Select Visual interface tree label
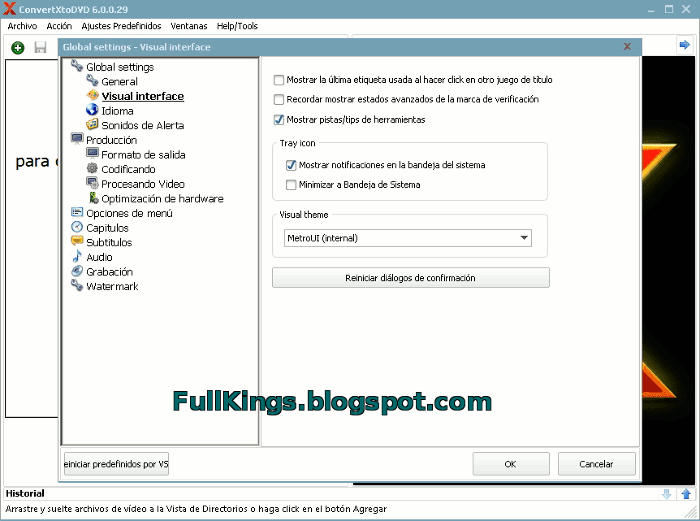The height and width of the screenshot is (521, 700). [x=143, y=96]
